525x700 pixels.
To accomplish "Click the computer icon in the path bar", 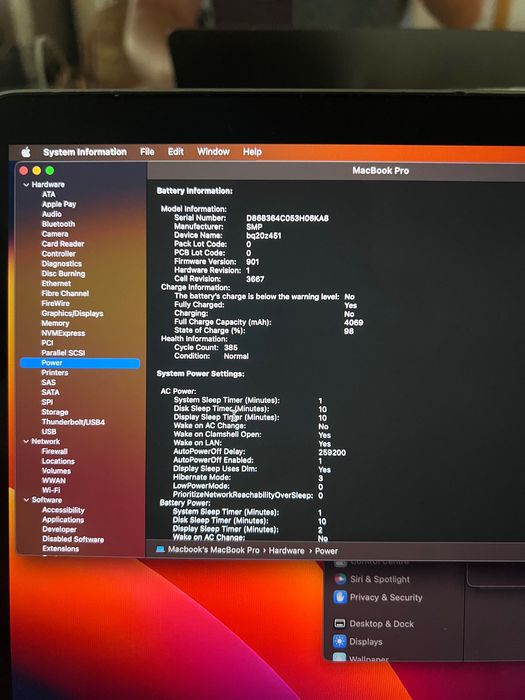I will click(160, 550).
